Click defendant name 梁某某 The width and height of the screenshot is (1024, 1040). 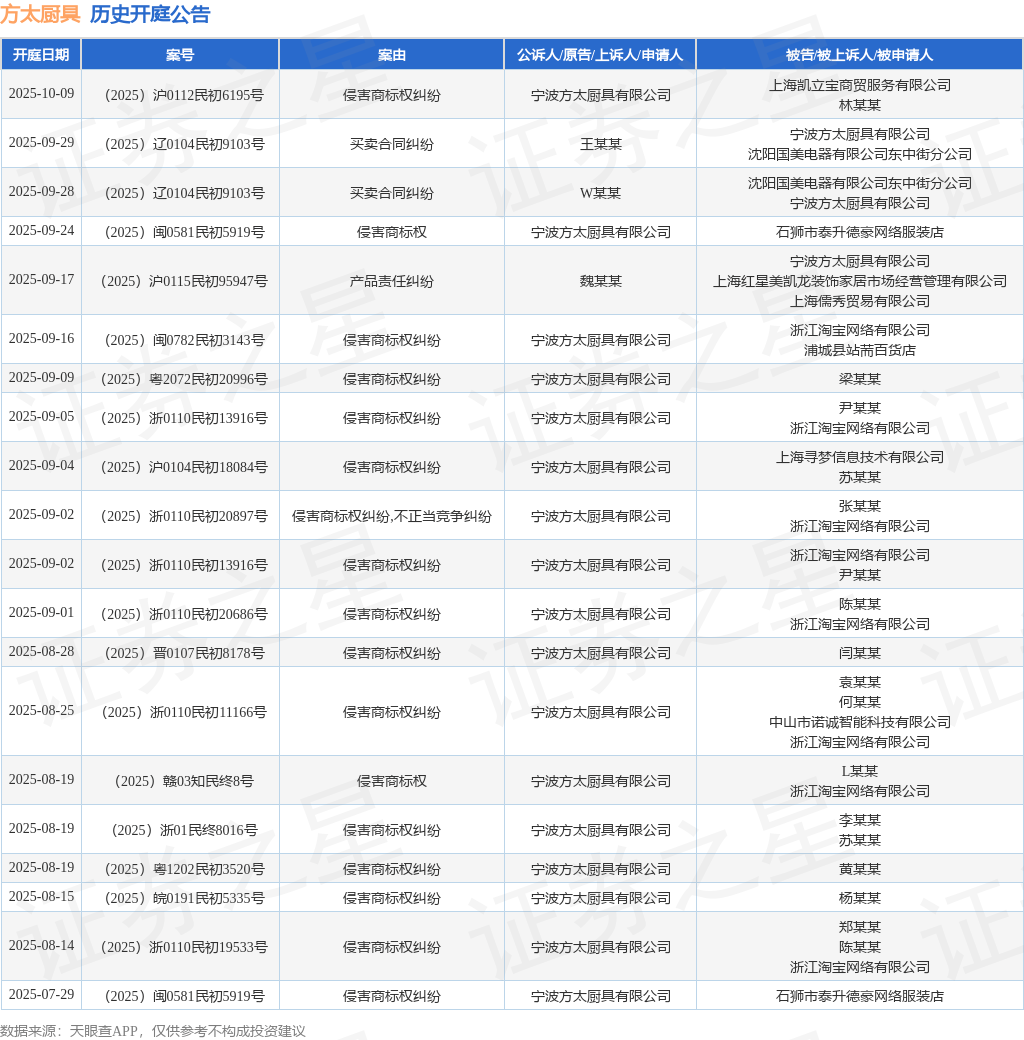click(860, 379)
